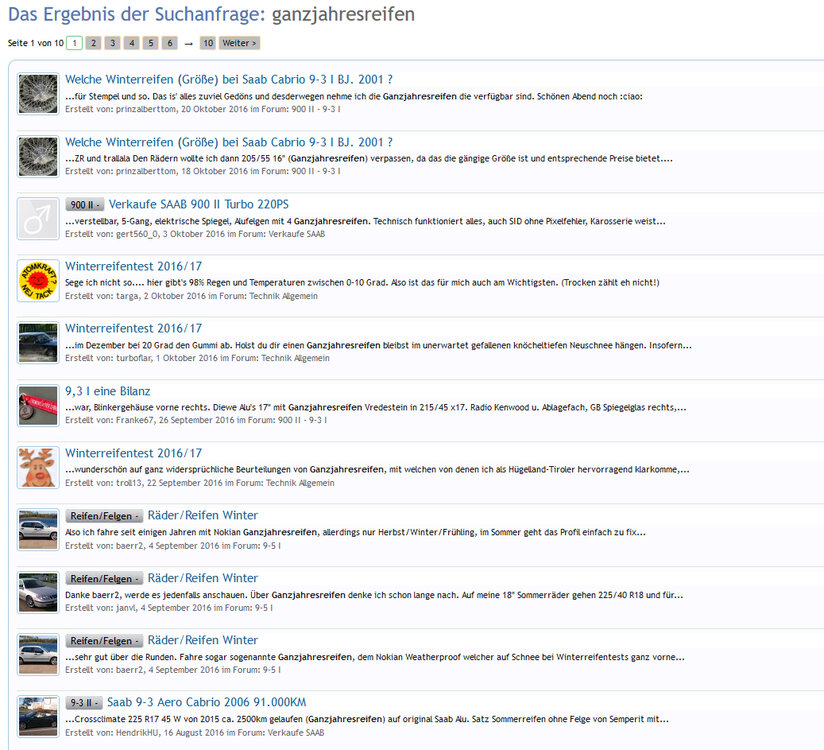The image size is (824, 750).
Task: Click Reifen/Felgen tag on Also ich fahre post
Action: point(104,516)
